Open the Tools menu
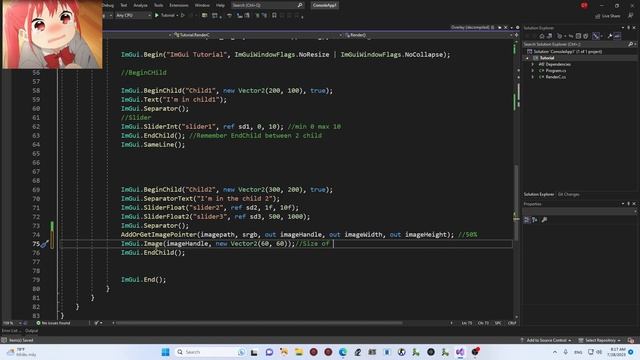 (x=158, y=5)
